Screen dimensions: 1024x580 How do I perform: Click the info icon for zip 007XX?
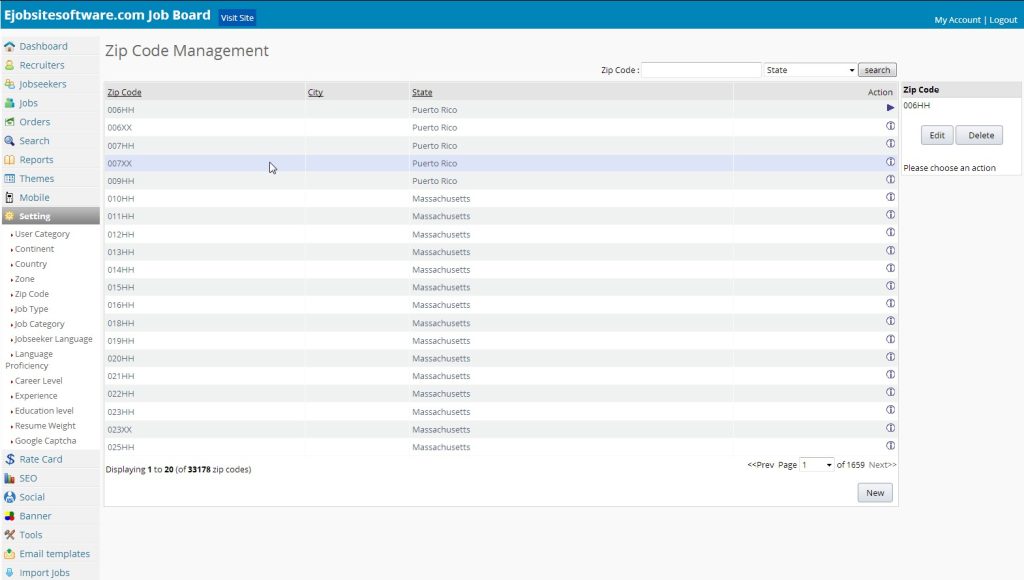click(890, 161)
